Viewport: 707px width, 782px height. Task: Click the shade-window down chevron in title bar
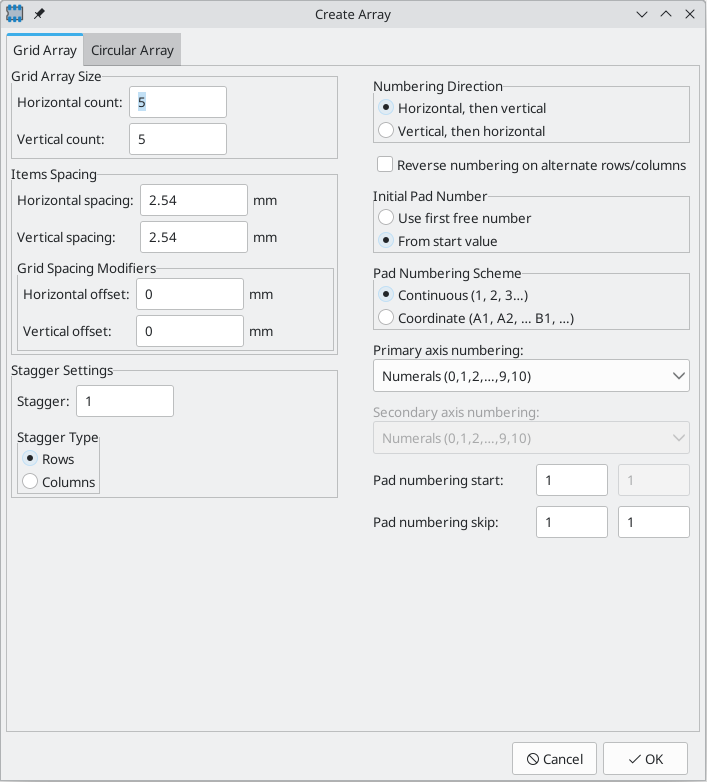pyautogui.click(x=642, y=14)
